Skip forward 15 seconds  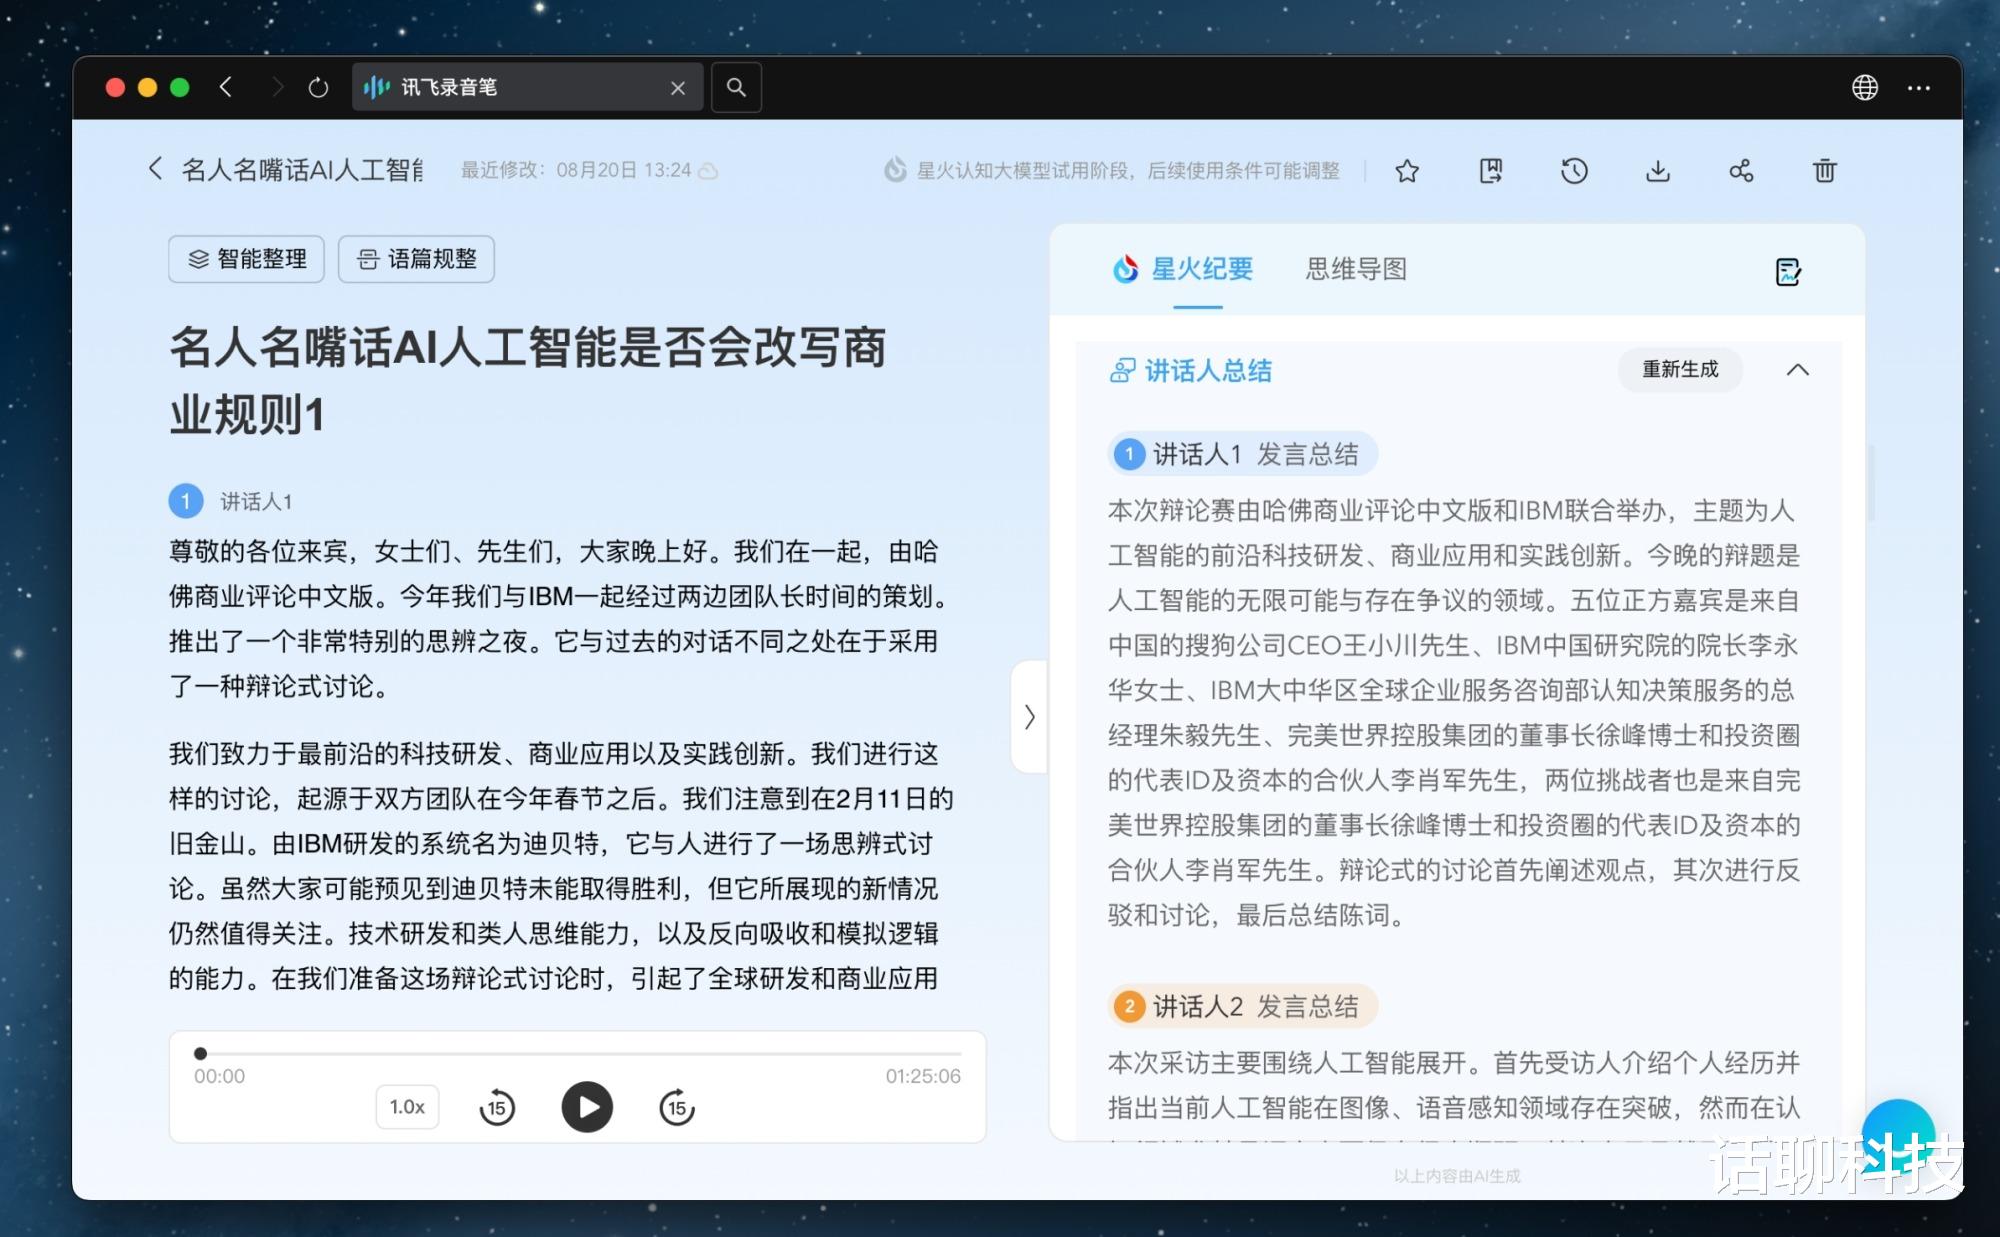click(677, 1107)
